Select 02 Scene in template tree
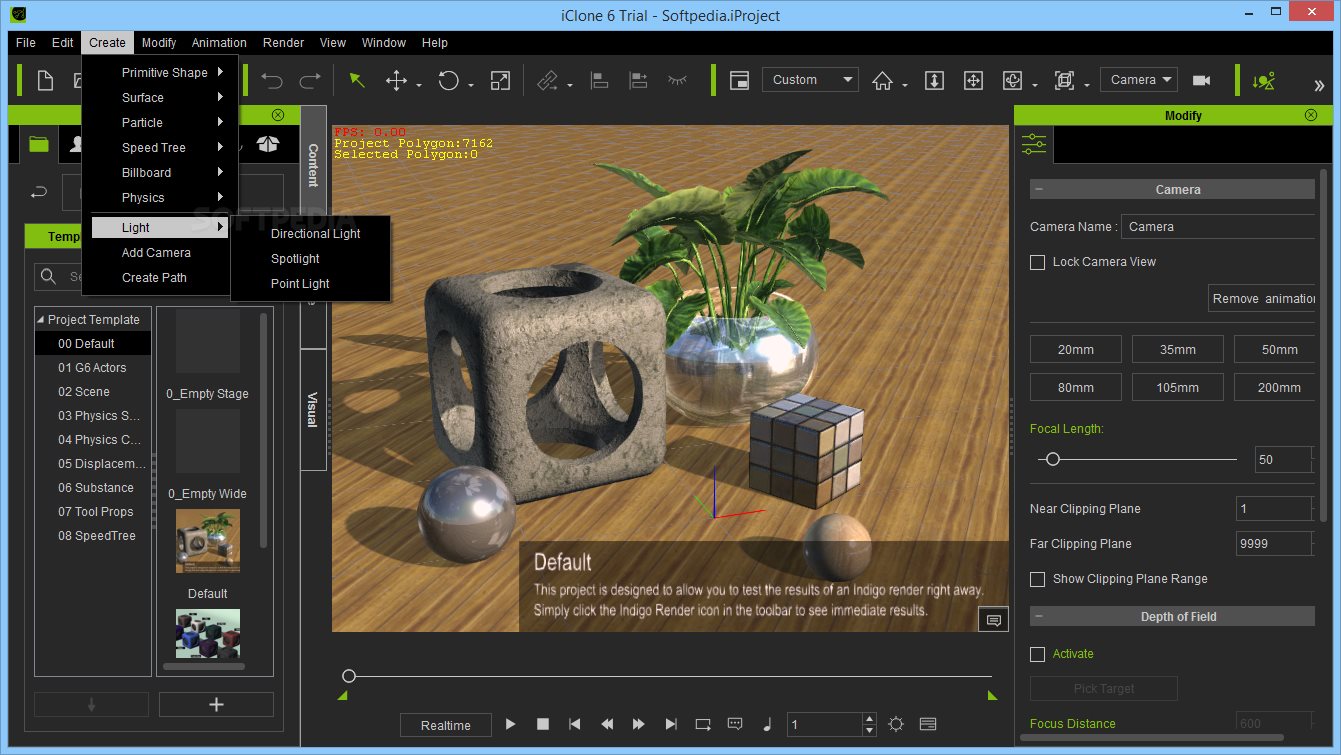Screen dimensions: 1341x755 tap(84, 392)
